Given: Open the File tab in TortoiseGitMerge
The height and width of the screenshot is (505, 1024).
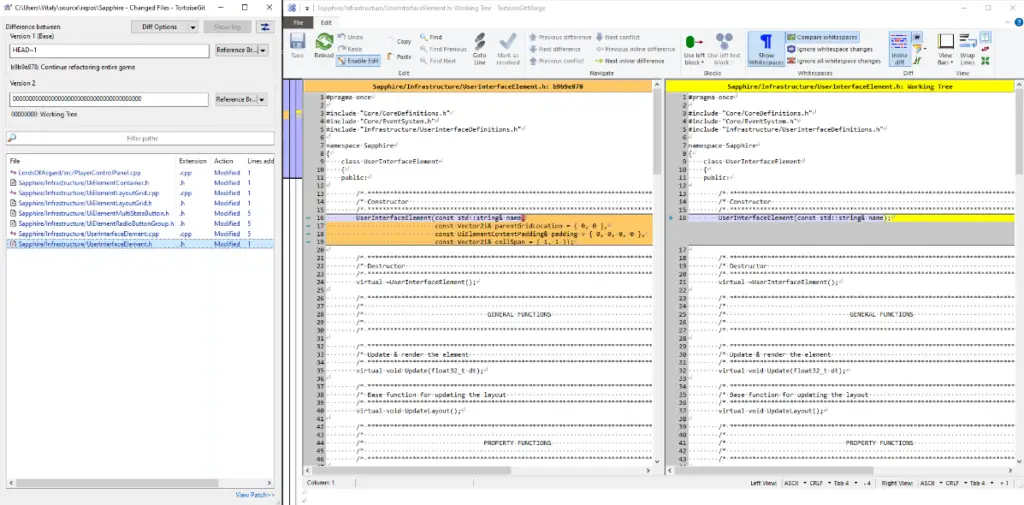Looking at the screenshot, I should (298, 22).
